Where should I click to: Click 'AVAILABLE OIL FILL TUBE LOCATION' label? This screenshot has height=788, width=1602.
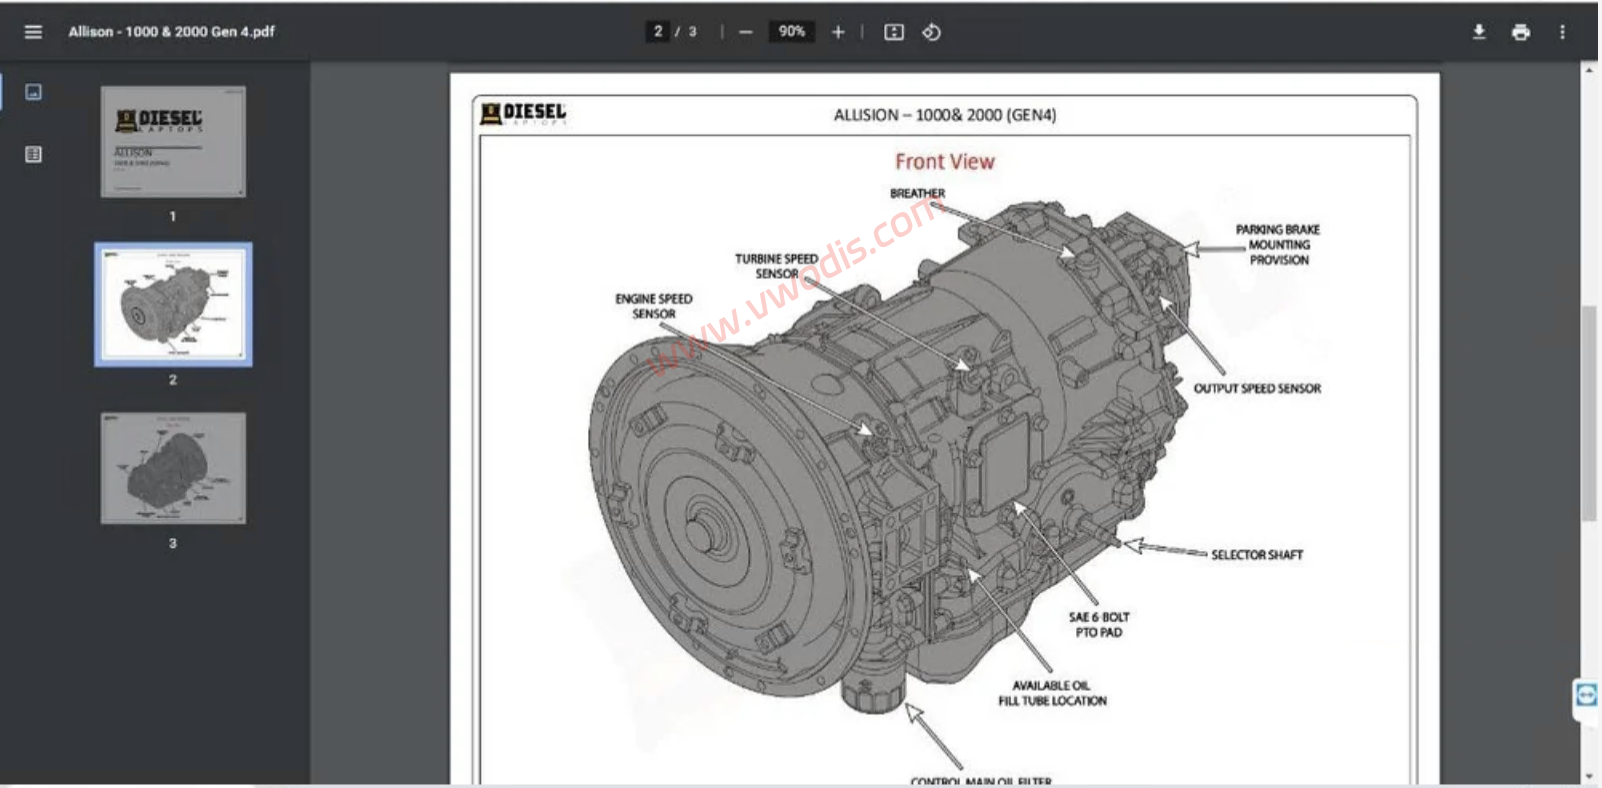coord(1052,693)
